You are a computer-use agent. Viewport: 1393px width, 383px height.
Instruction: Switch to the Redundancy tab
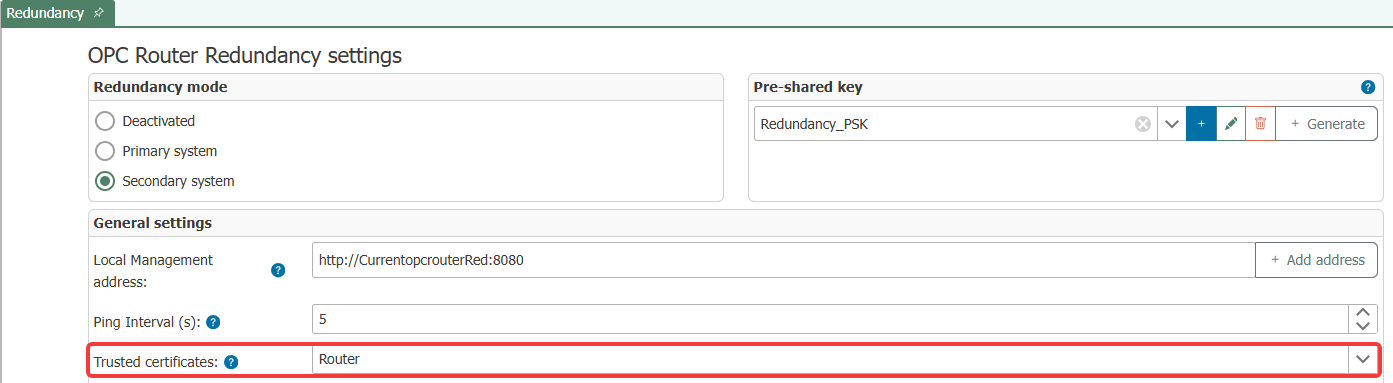point(44,13)
